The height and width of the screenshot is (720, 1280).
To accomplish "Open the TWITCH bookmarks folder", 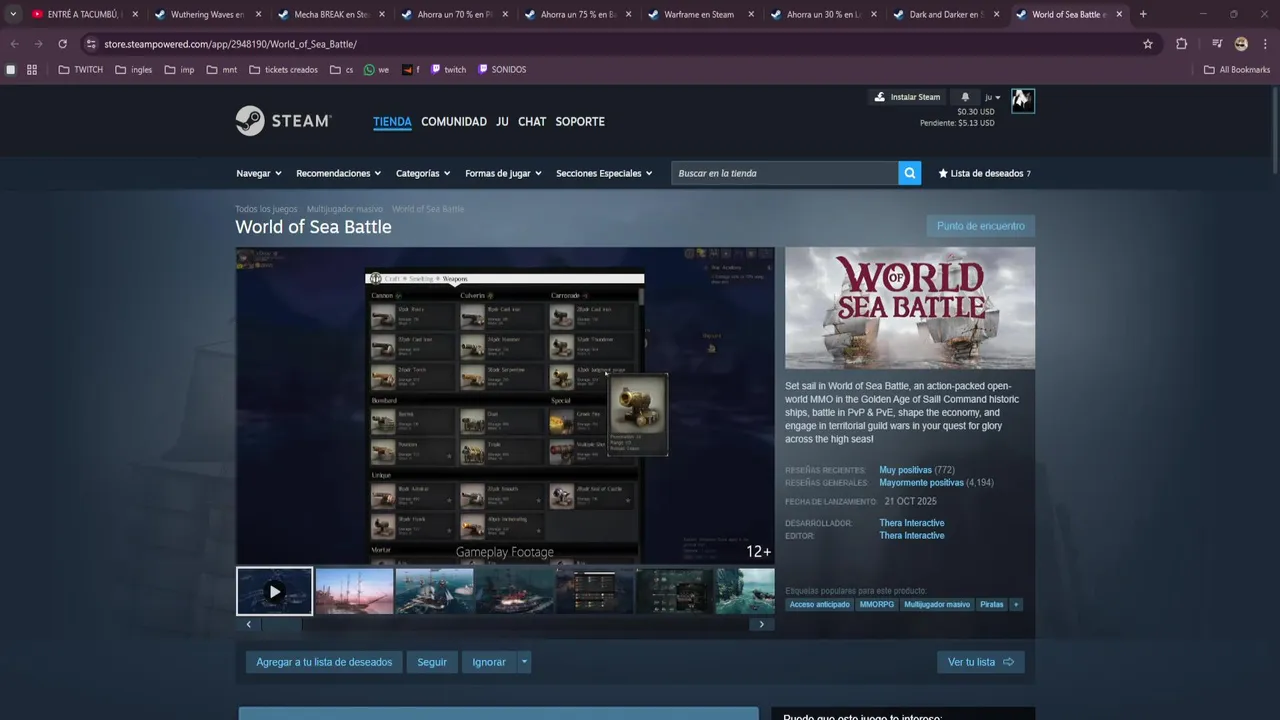I will 81,70.
